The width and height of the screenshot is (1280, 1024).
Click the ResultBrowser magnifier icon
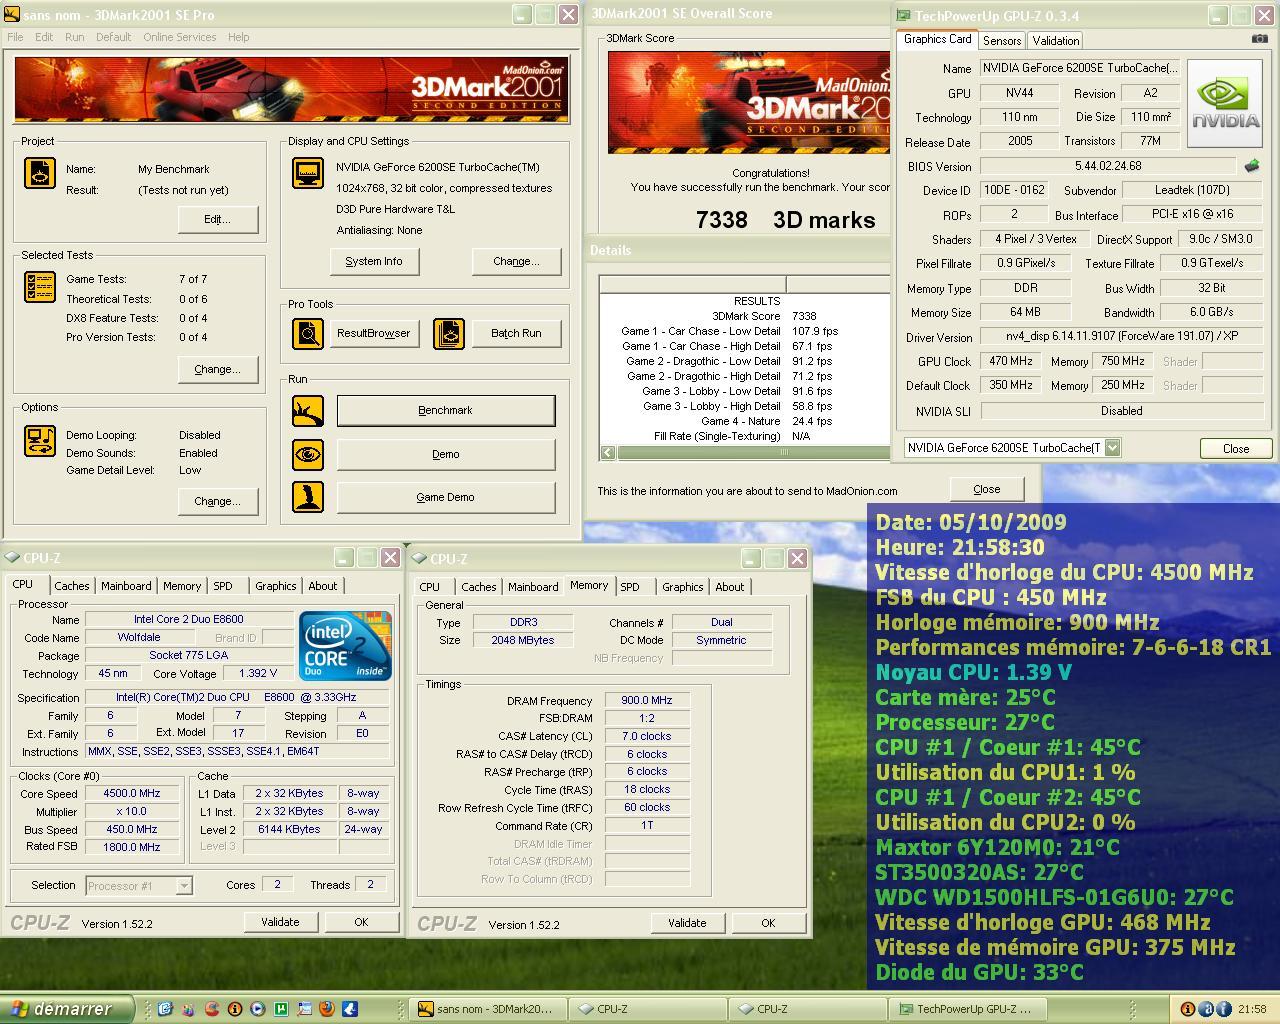[308, 333]
